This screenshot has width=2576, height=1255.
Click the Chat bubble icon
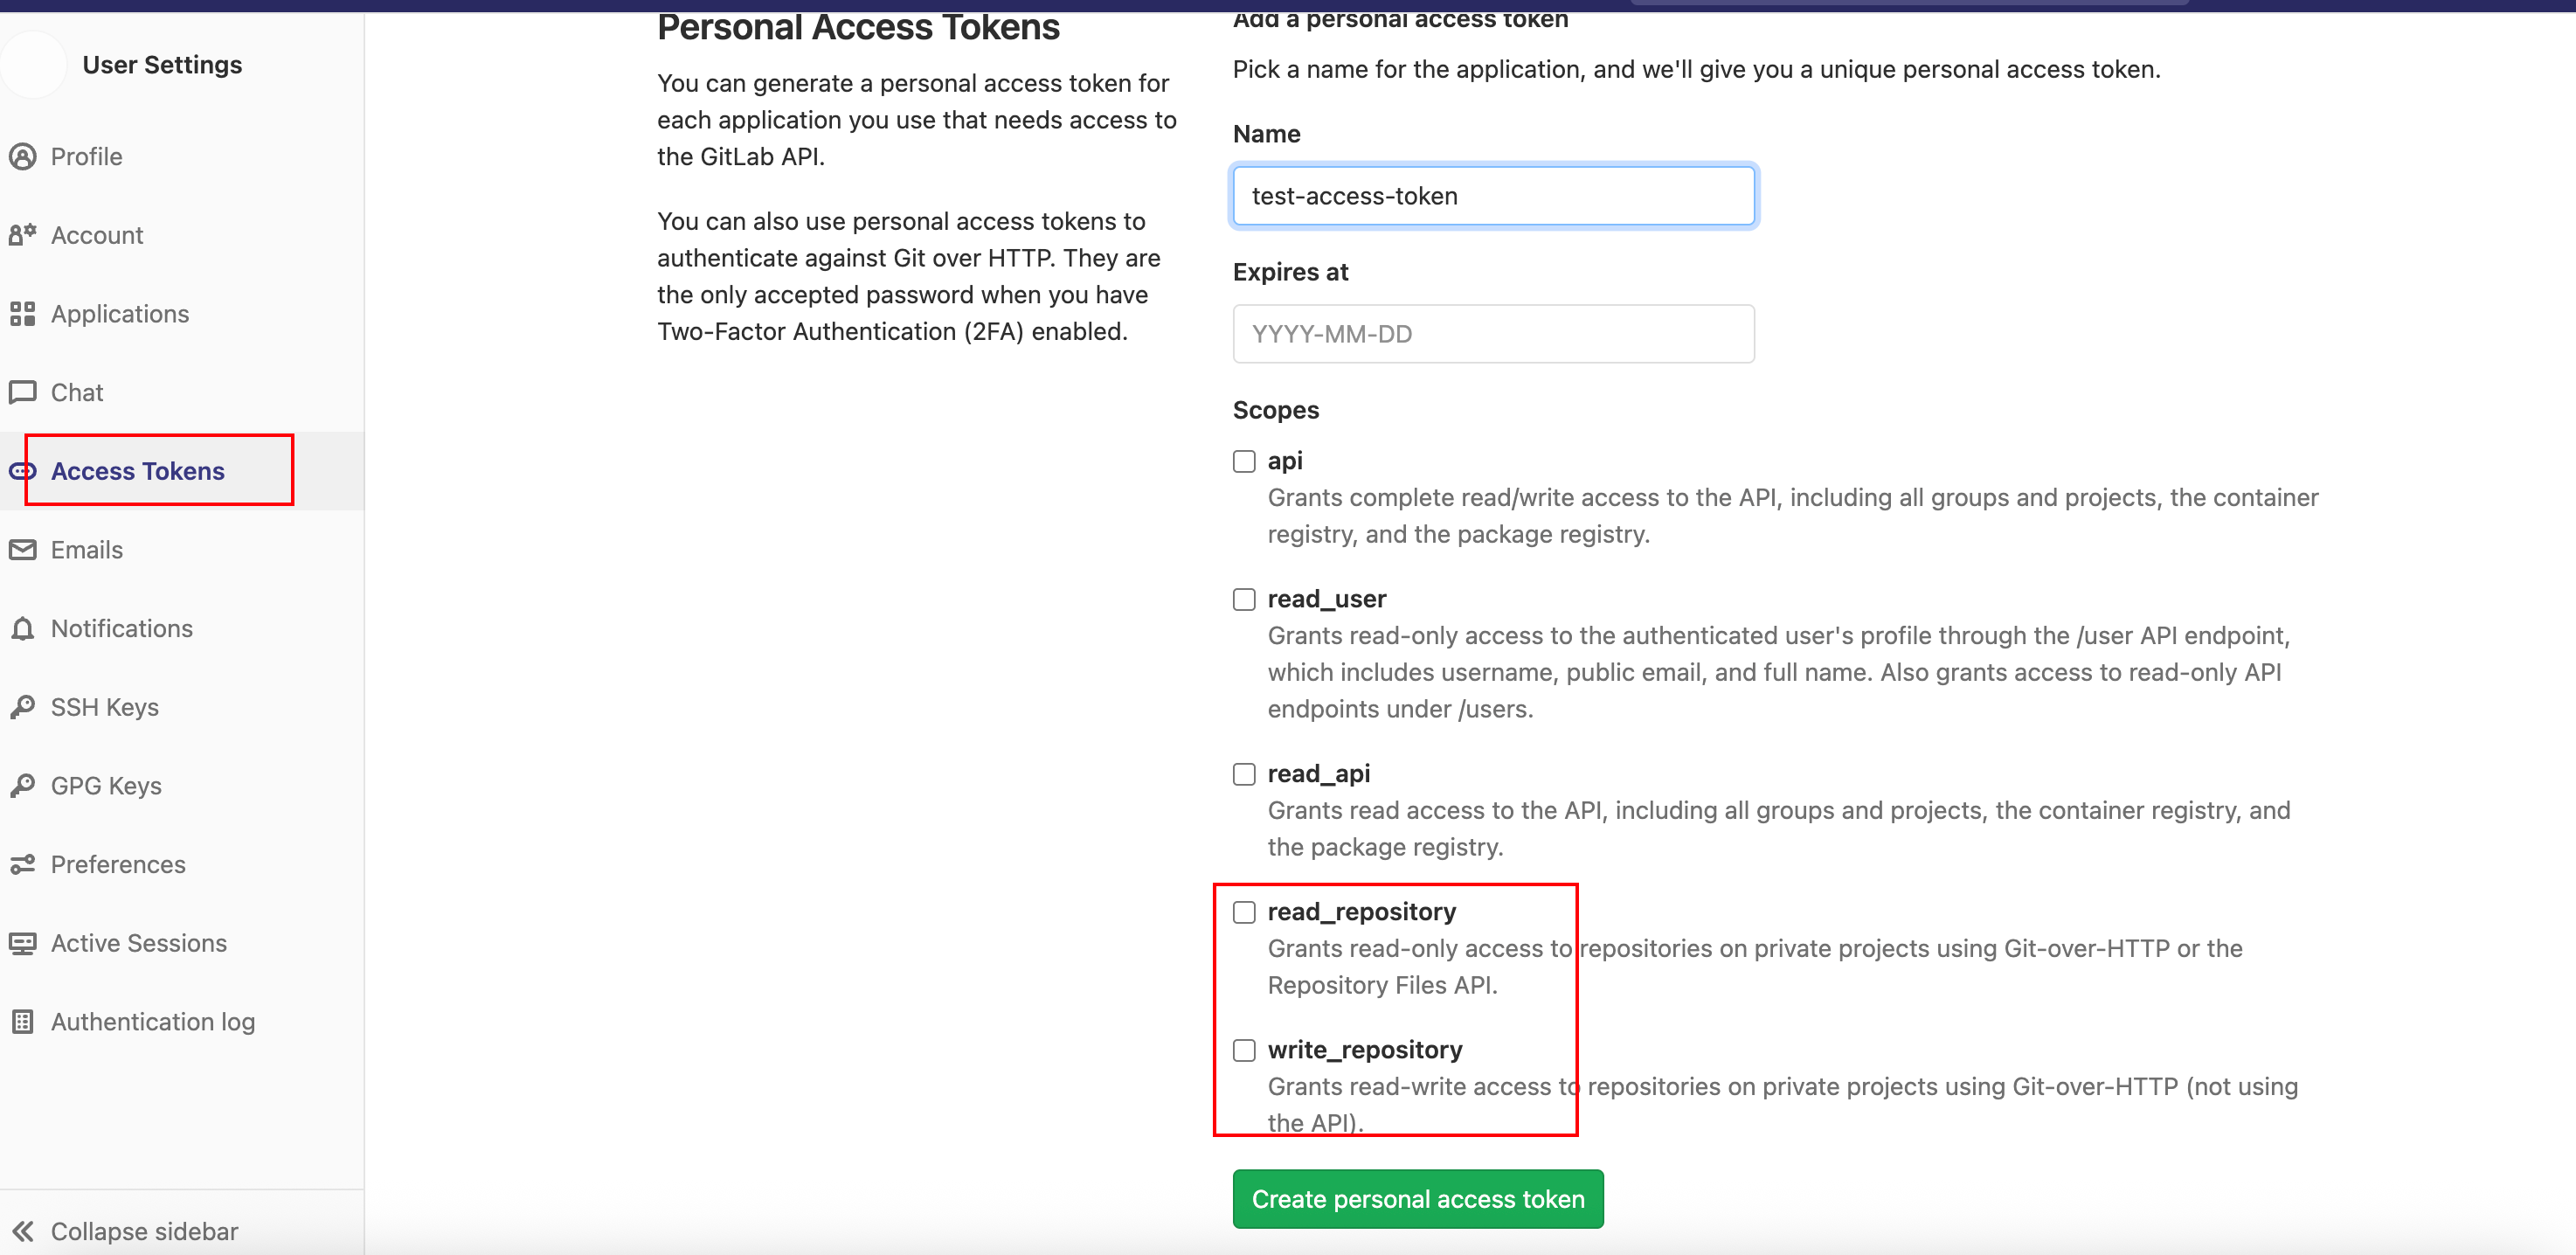(23, 392)
